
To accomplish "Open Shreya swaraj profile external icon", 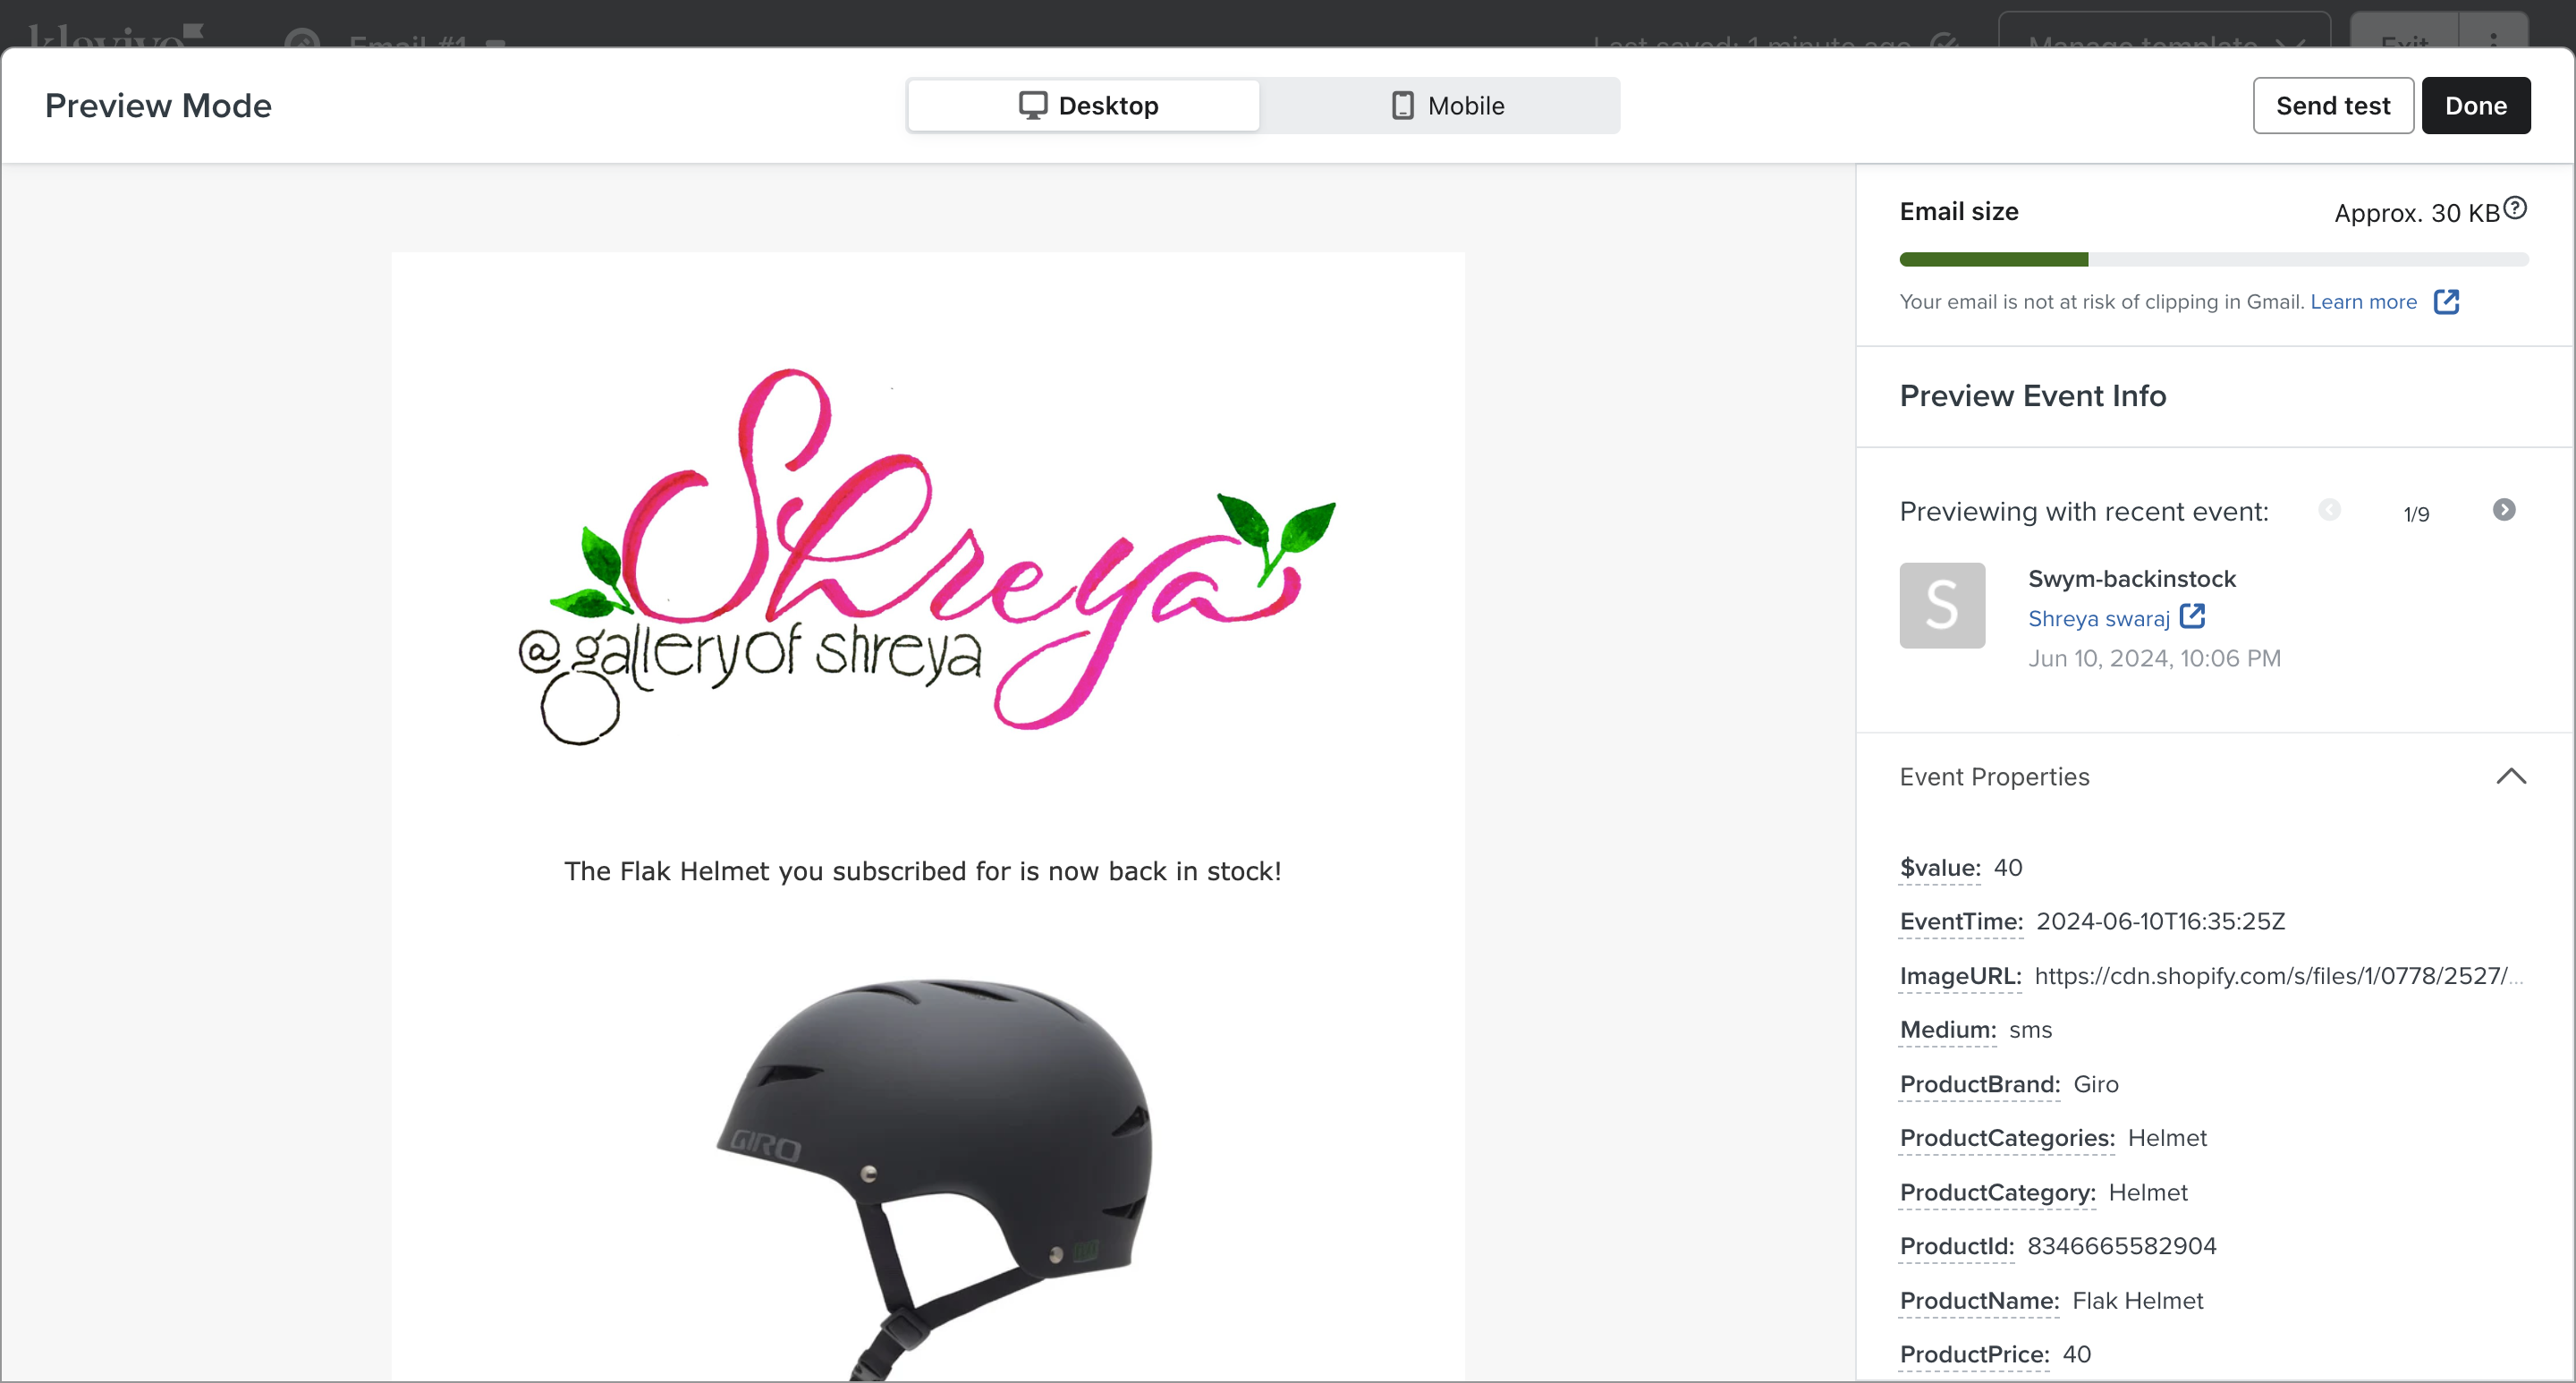I will tap(2192, 616).
